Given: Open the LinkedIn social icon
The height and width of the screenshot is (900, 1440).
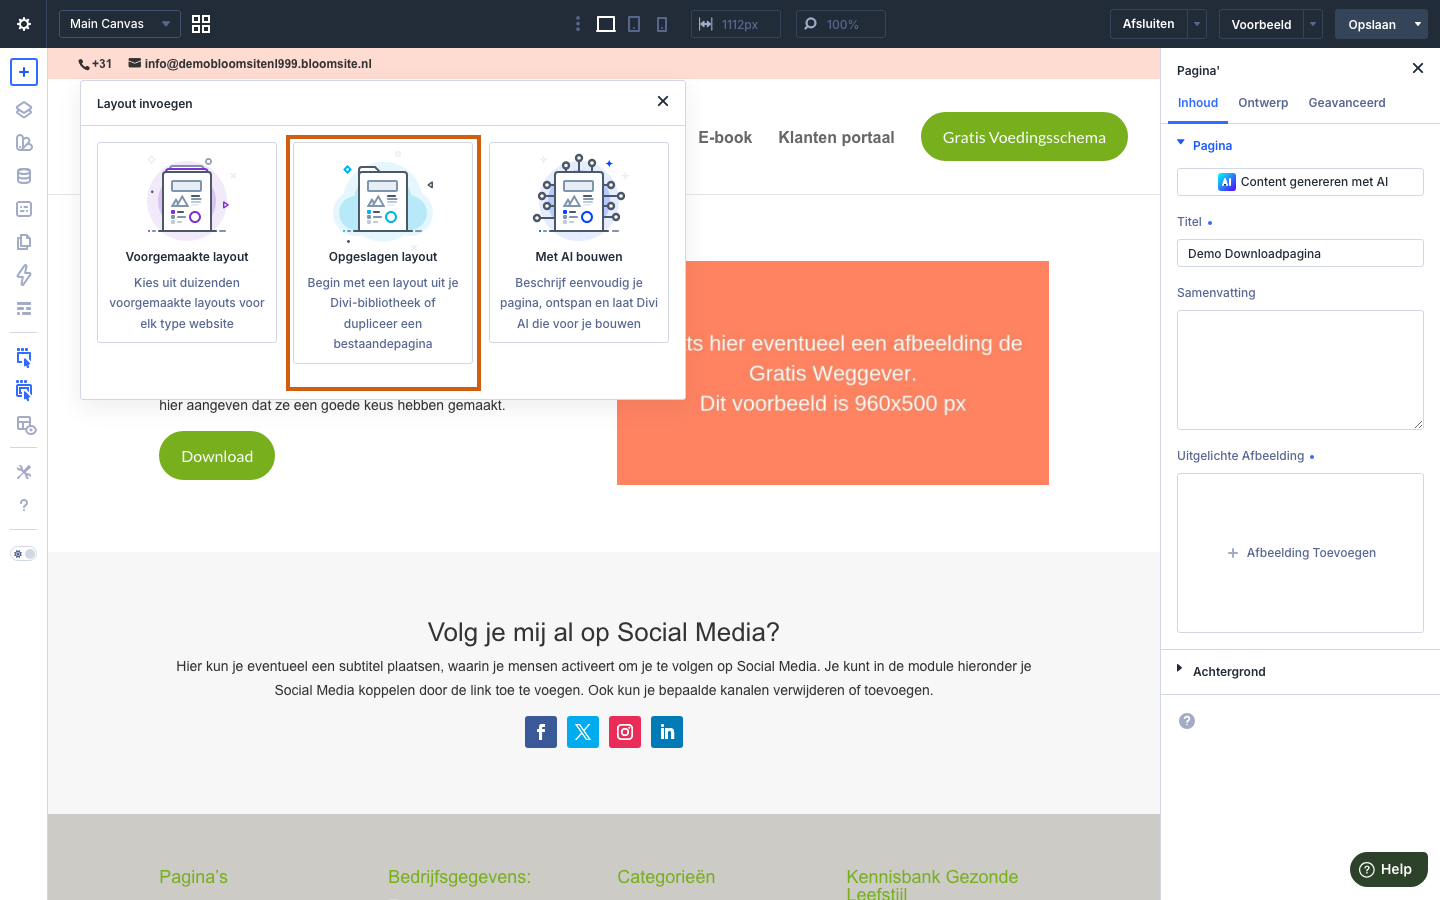Looking at the screenshot, I should [667, 732].
